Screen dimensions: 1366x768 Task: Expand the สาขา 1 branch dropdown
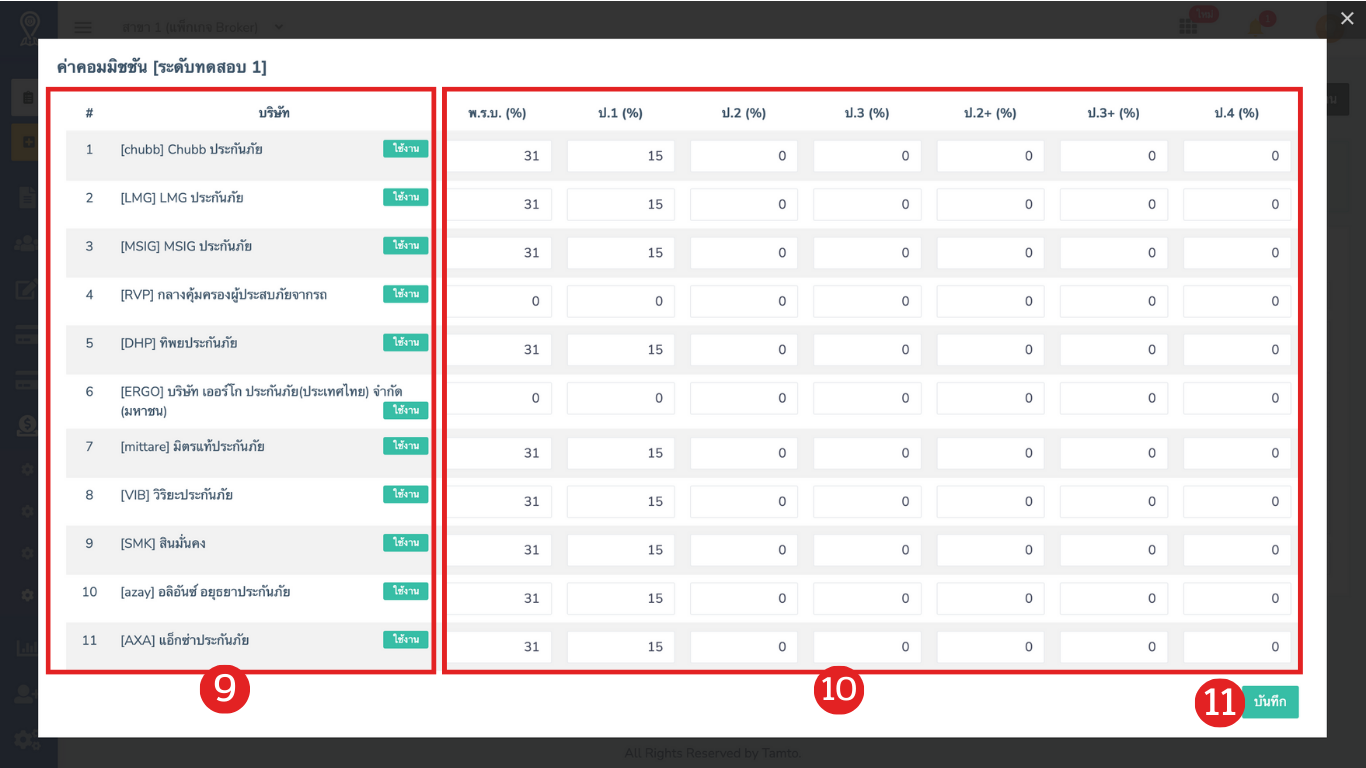pos(203,27)
